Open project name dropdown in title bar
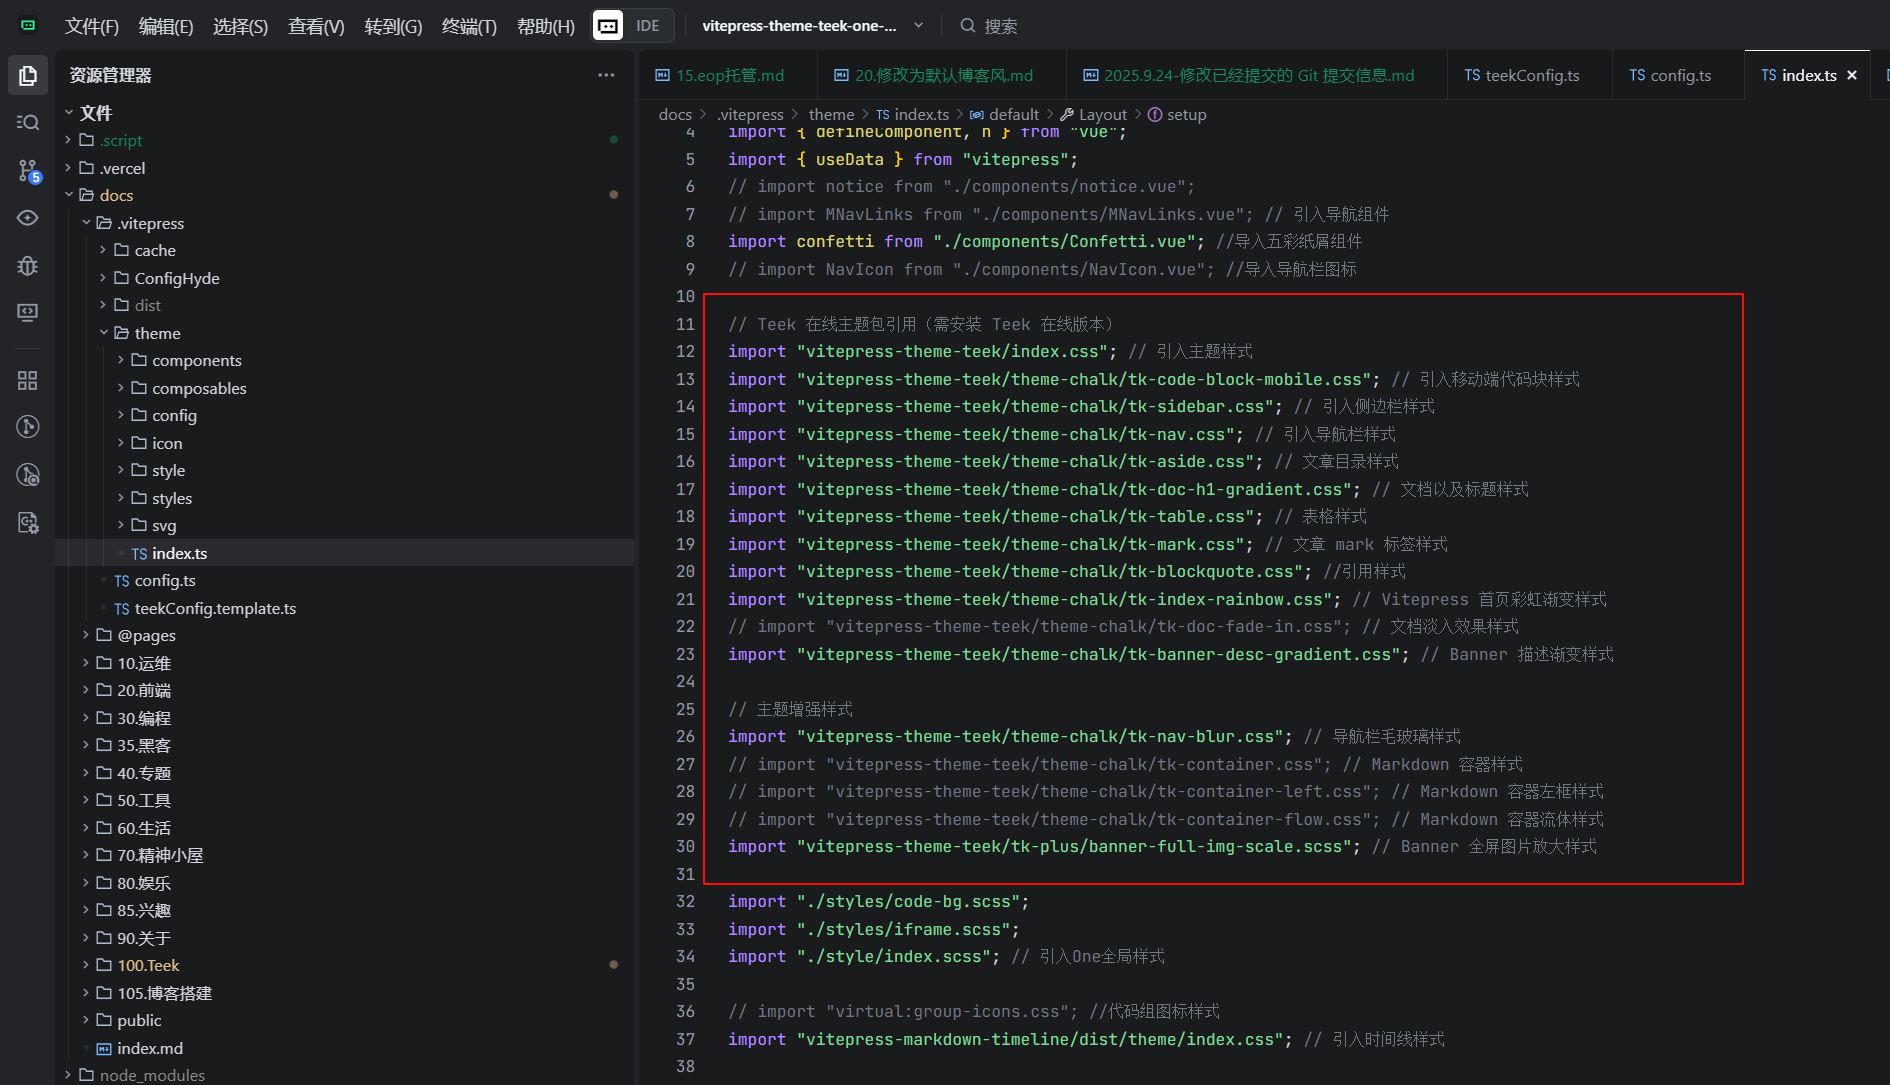 tap(812, 26)
